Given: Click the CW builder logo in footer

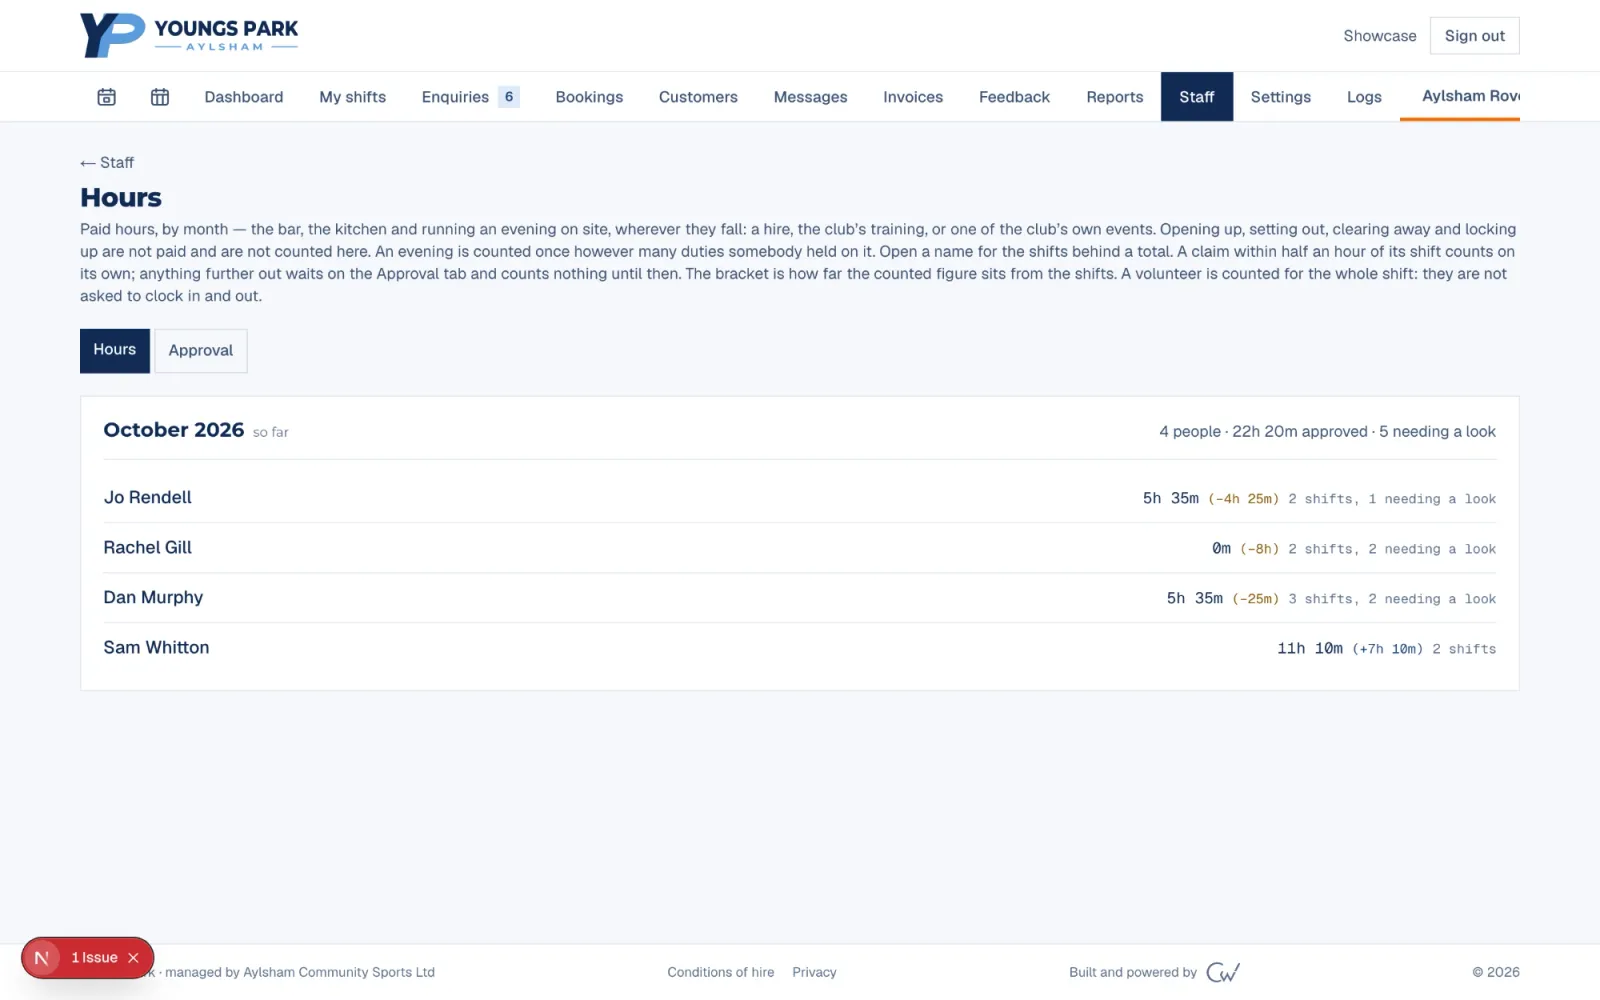Looking at the screenshot, I should [1223, 972].
